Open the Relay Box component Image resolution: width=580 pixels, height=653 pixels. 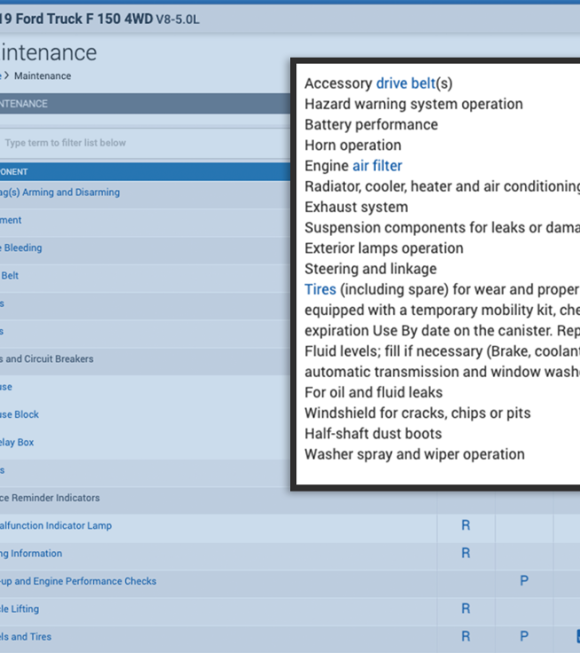click(17, 442)
